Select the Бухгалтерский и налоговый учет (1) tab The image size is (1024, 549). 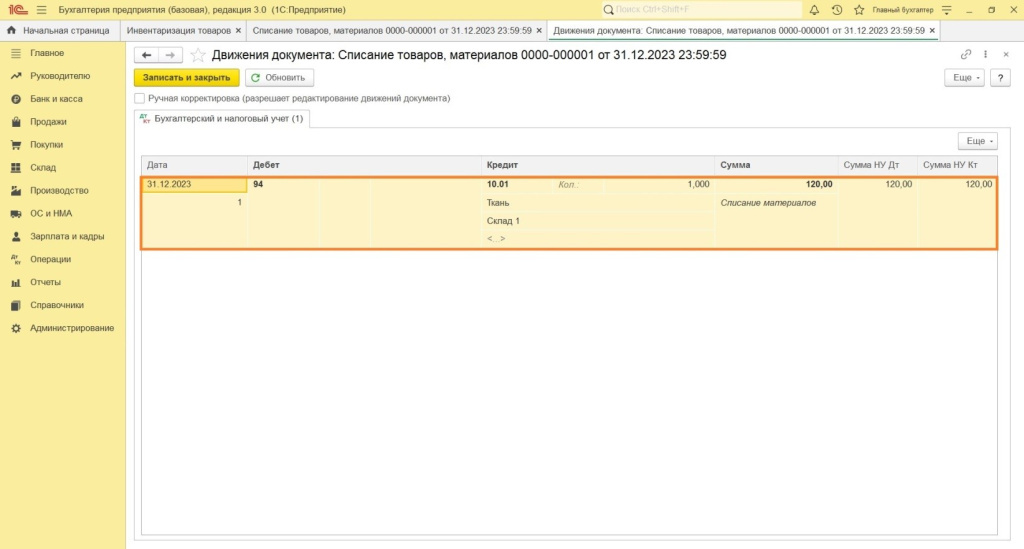222,119
